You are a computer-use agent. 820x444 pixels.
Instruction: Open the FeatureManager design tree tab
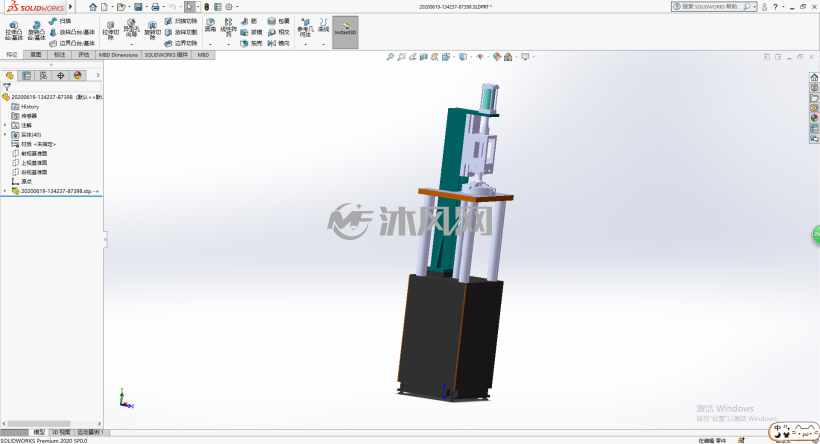[x=9, y=75]
